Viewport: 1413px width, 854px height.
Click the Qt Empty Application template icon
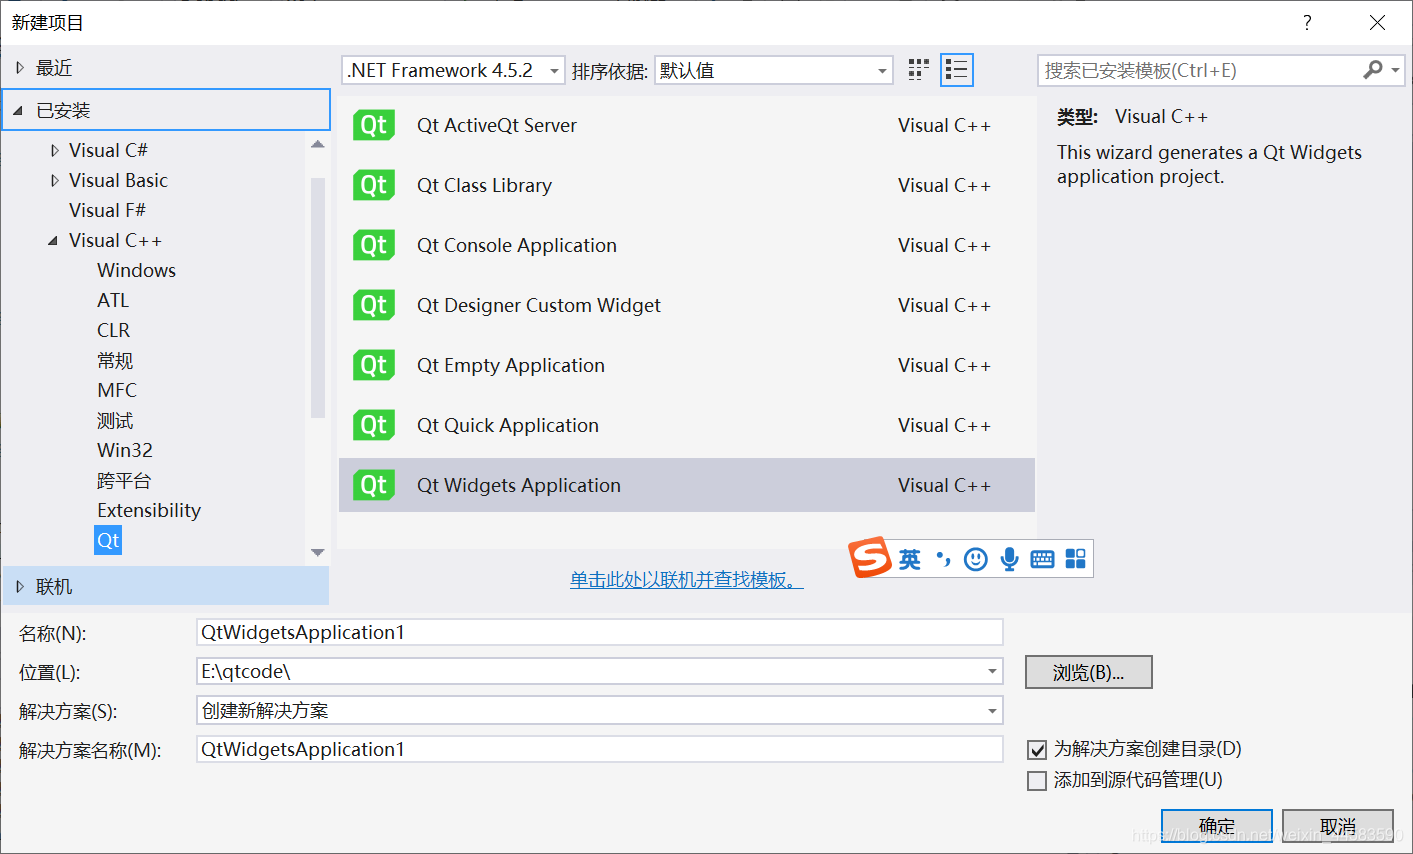374,365
